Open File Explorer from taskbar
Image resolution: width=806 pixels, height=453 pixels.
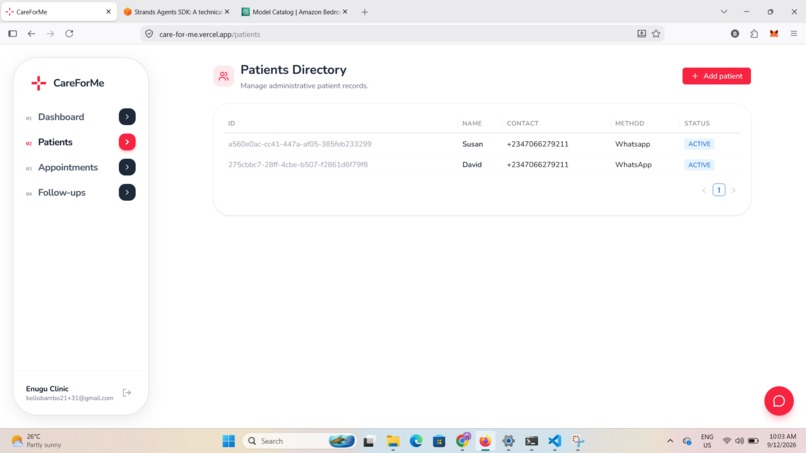click(x=393, y=441)
